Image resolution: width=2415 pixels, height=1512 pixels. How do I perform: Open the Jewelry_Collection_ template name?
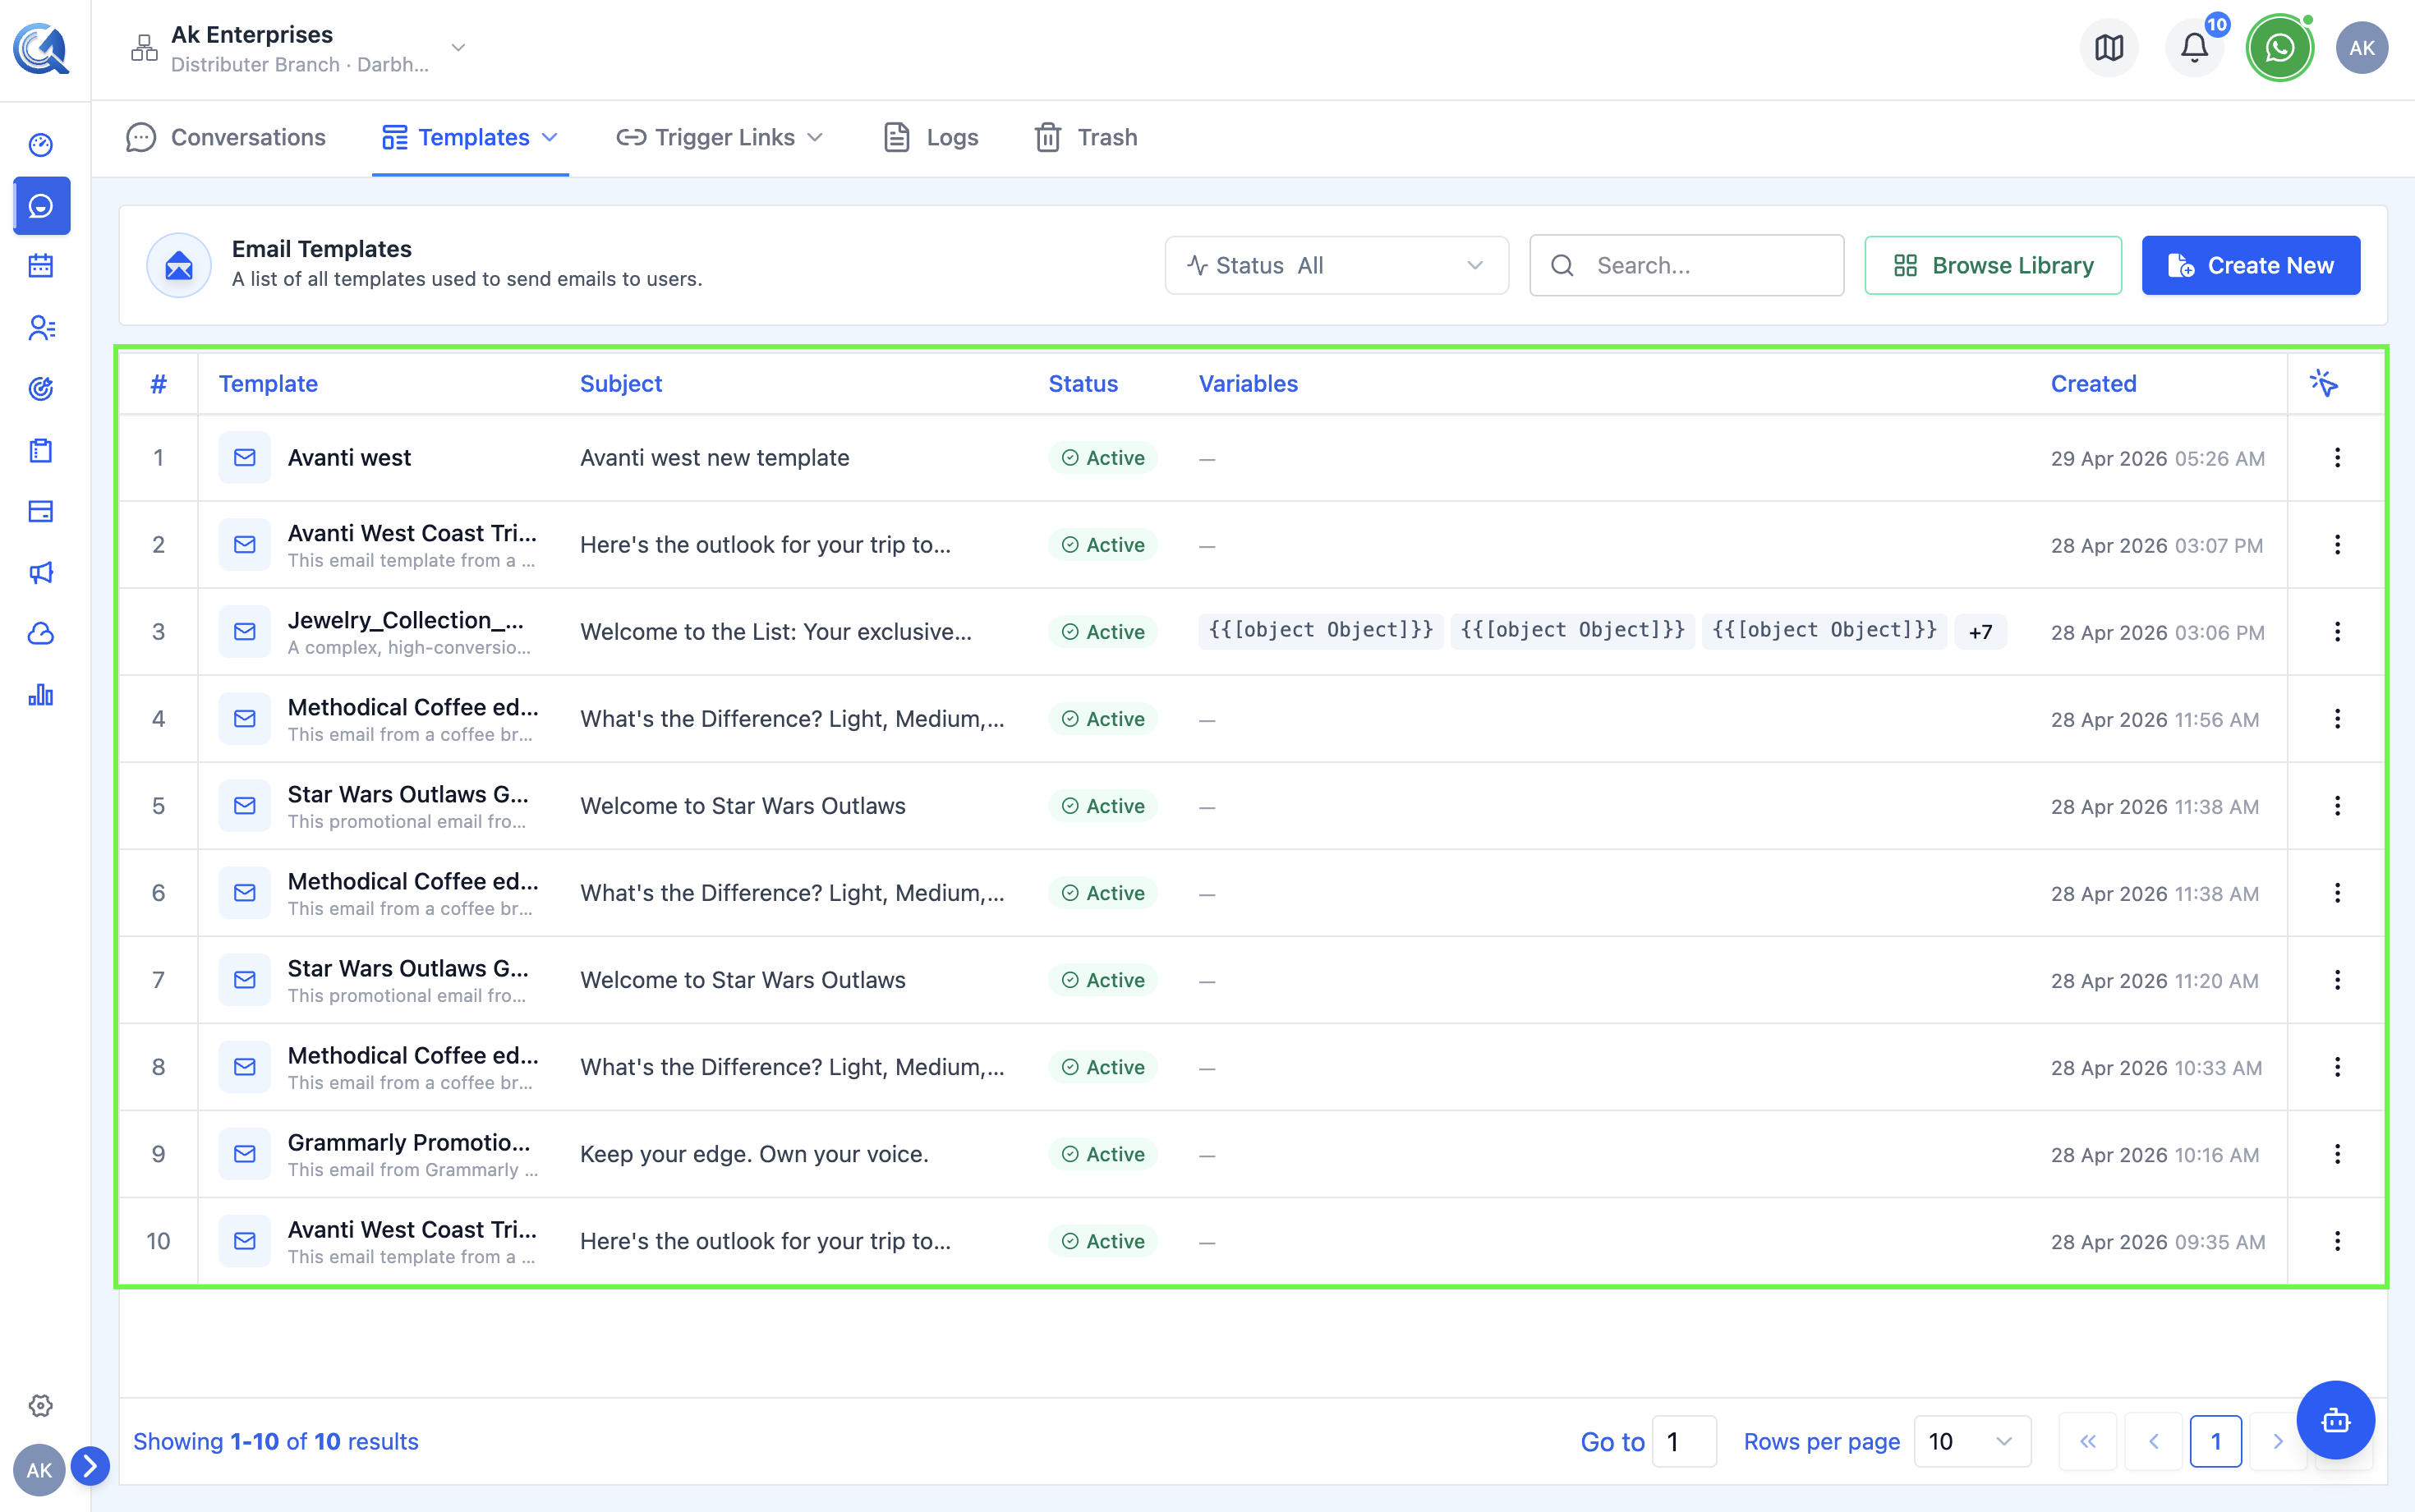point(405,620)
